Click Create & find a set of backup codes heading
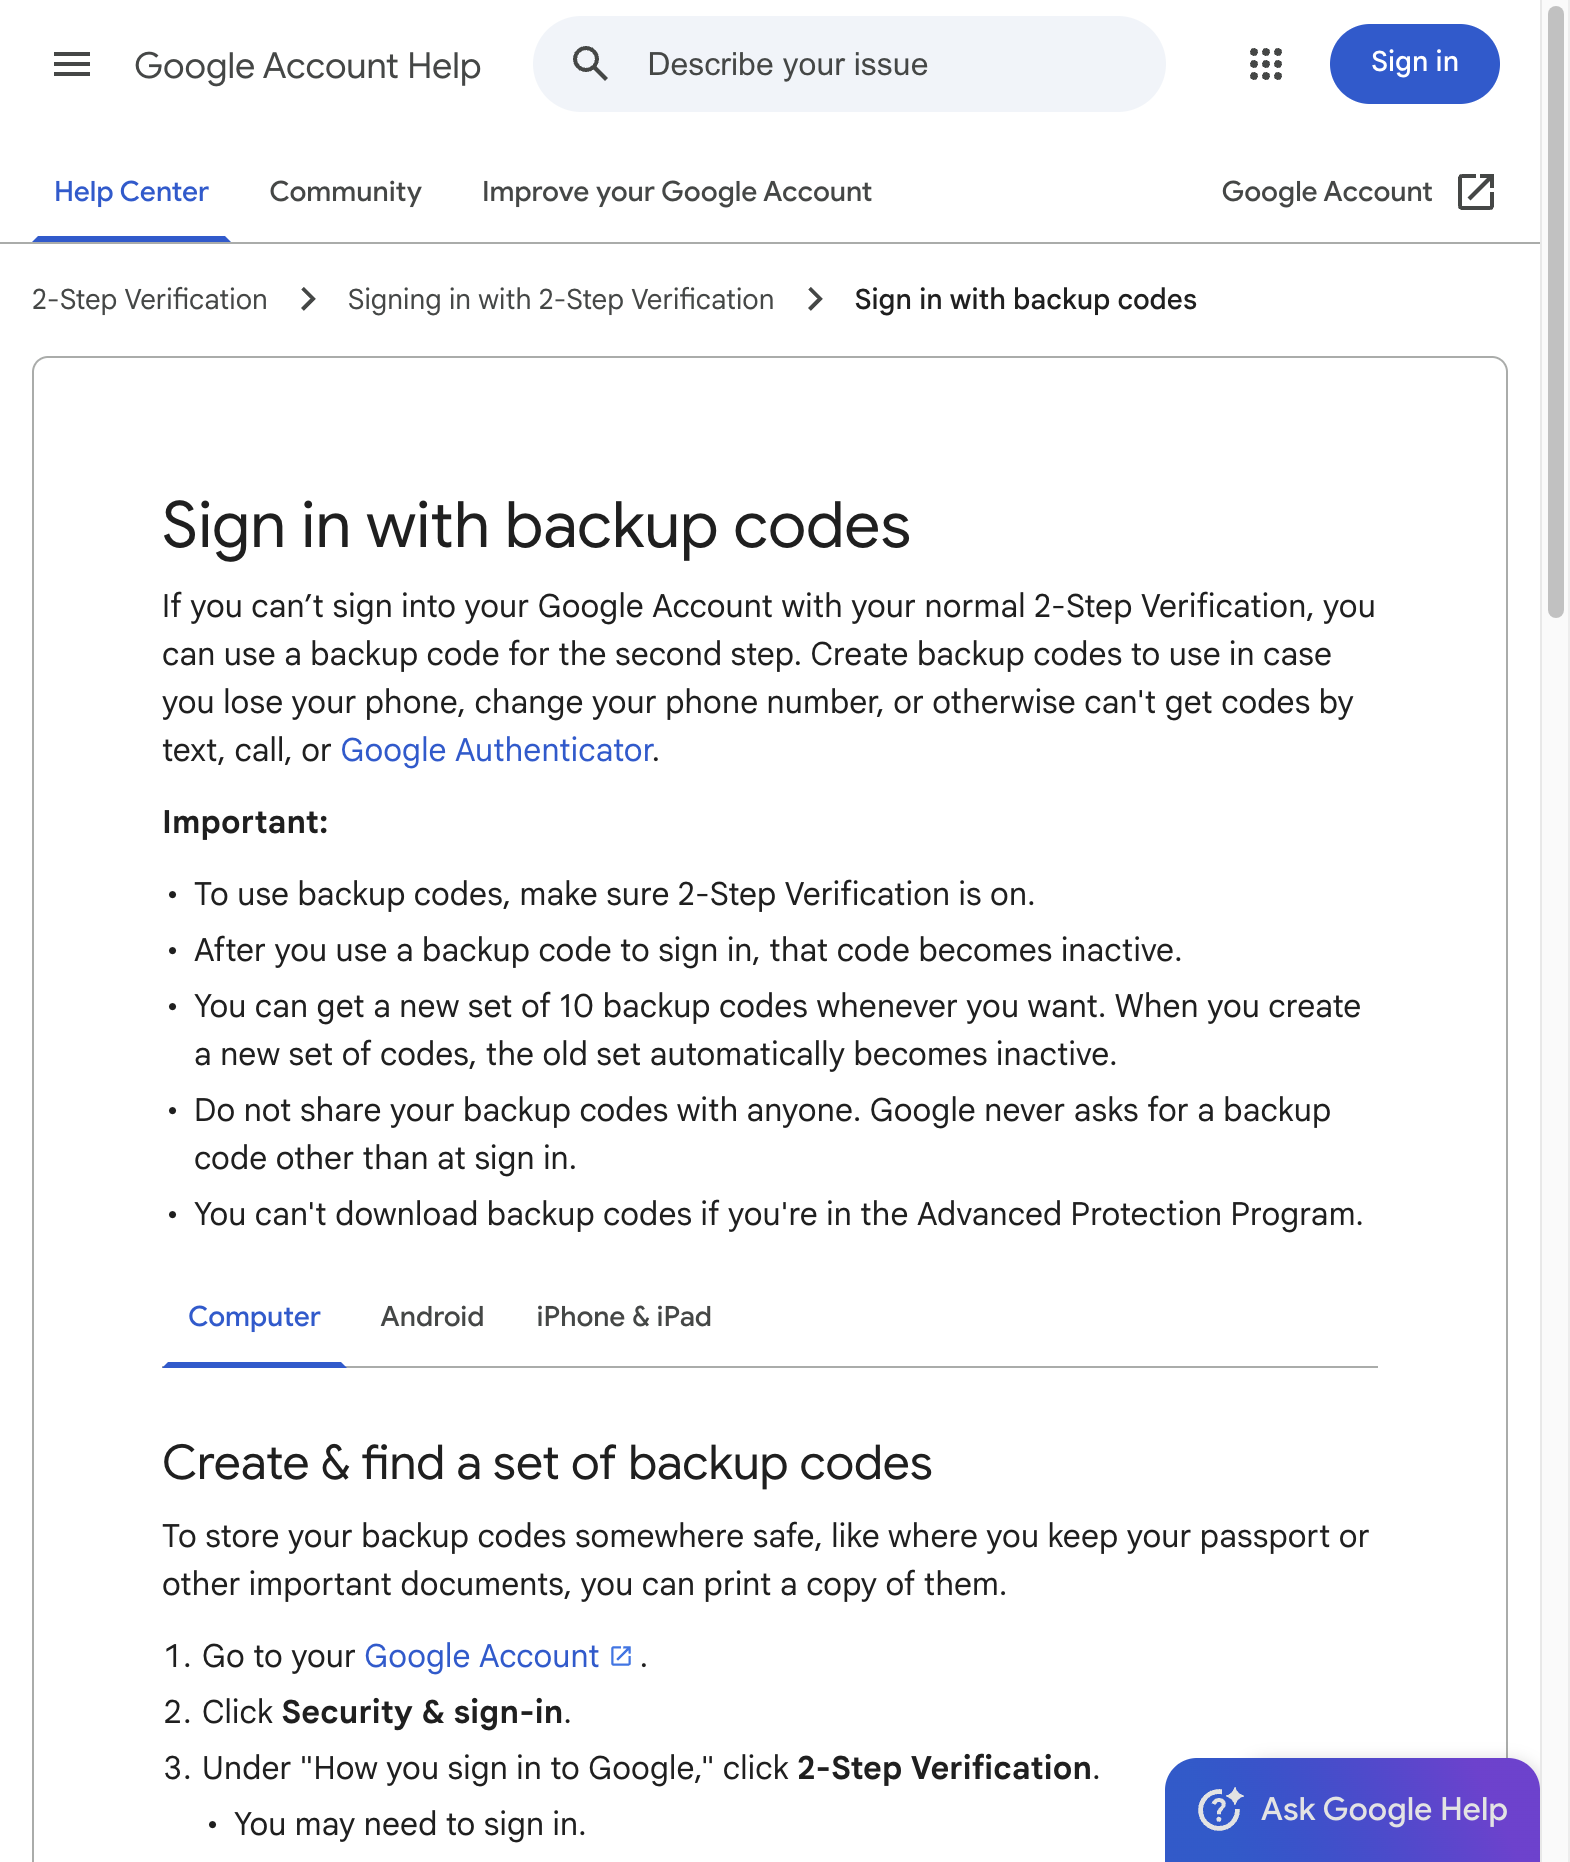 pos(547,1463)
